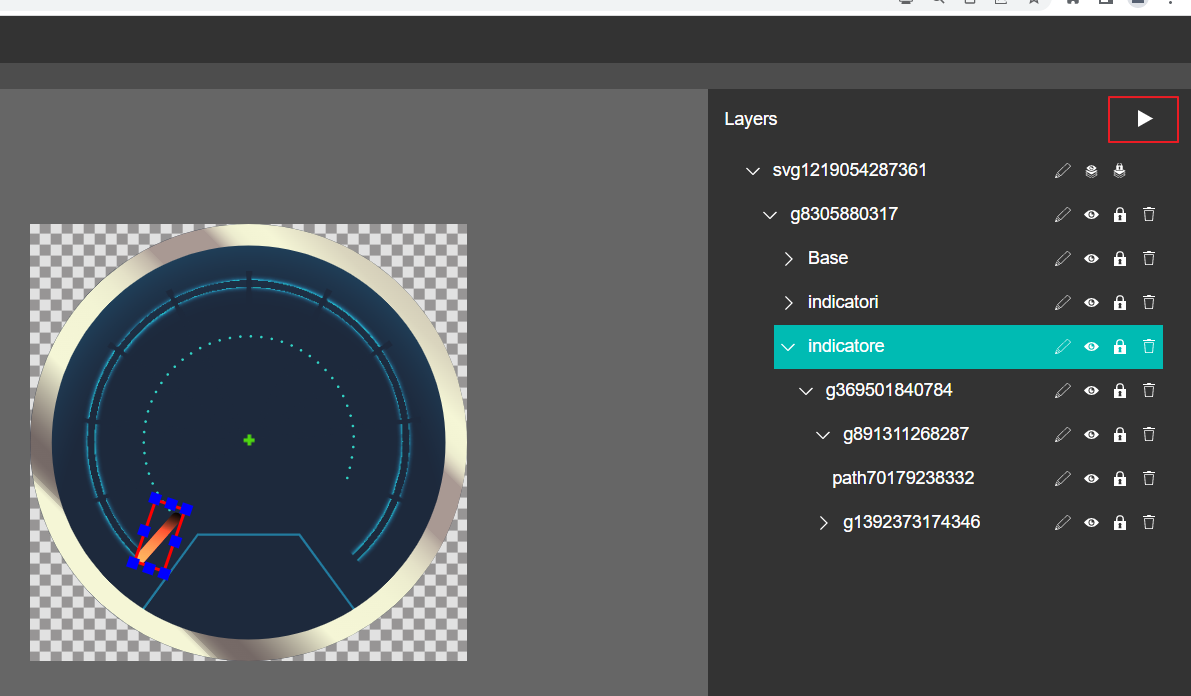The width and height of the screenshot is (1191, 696).
Task: Click pencil icon on indicatore layer
Action: [x=1062, y=346]
